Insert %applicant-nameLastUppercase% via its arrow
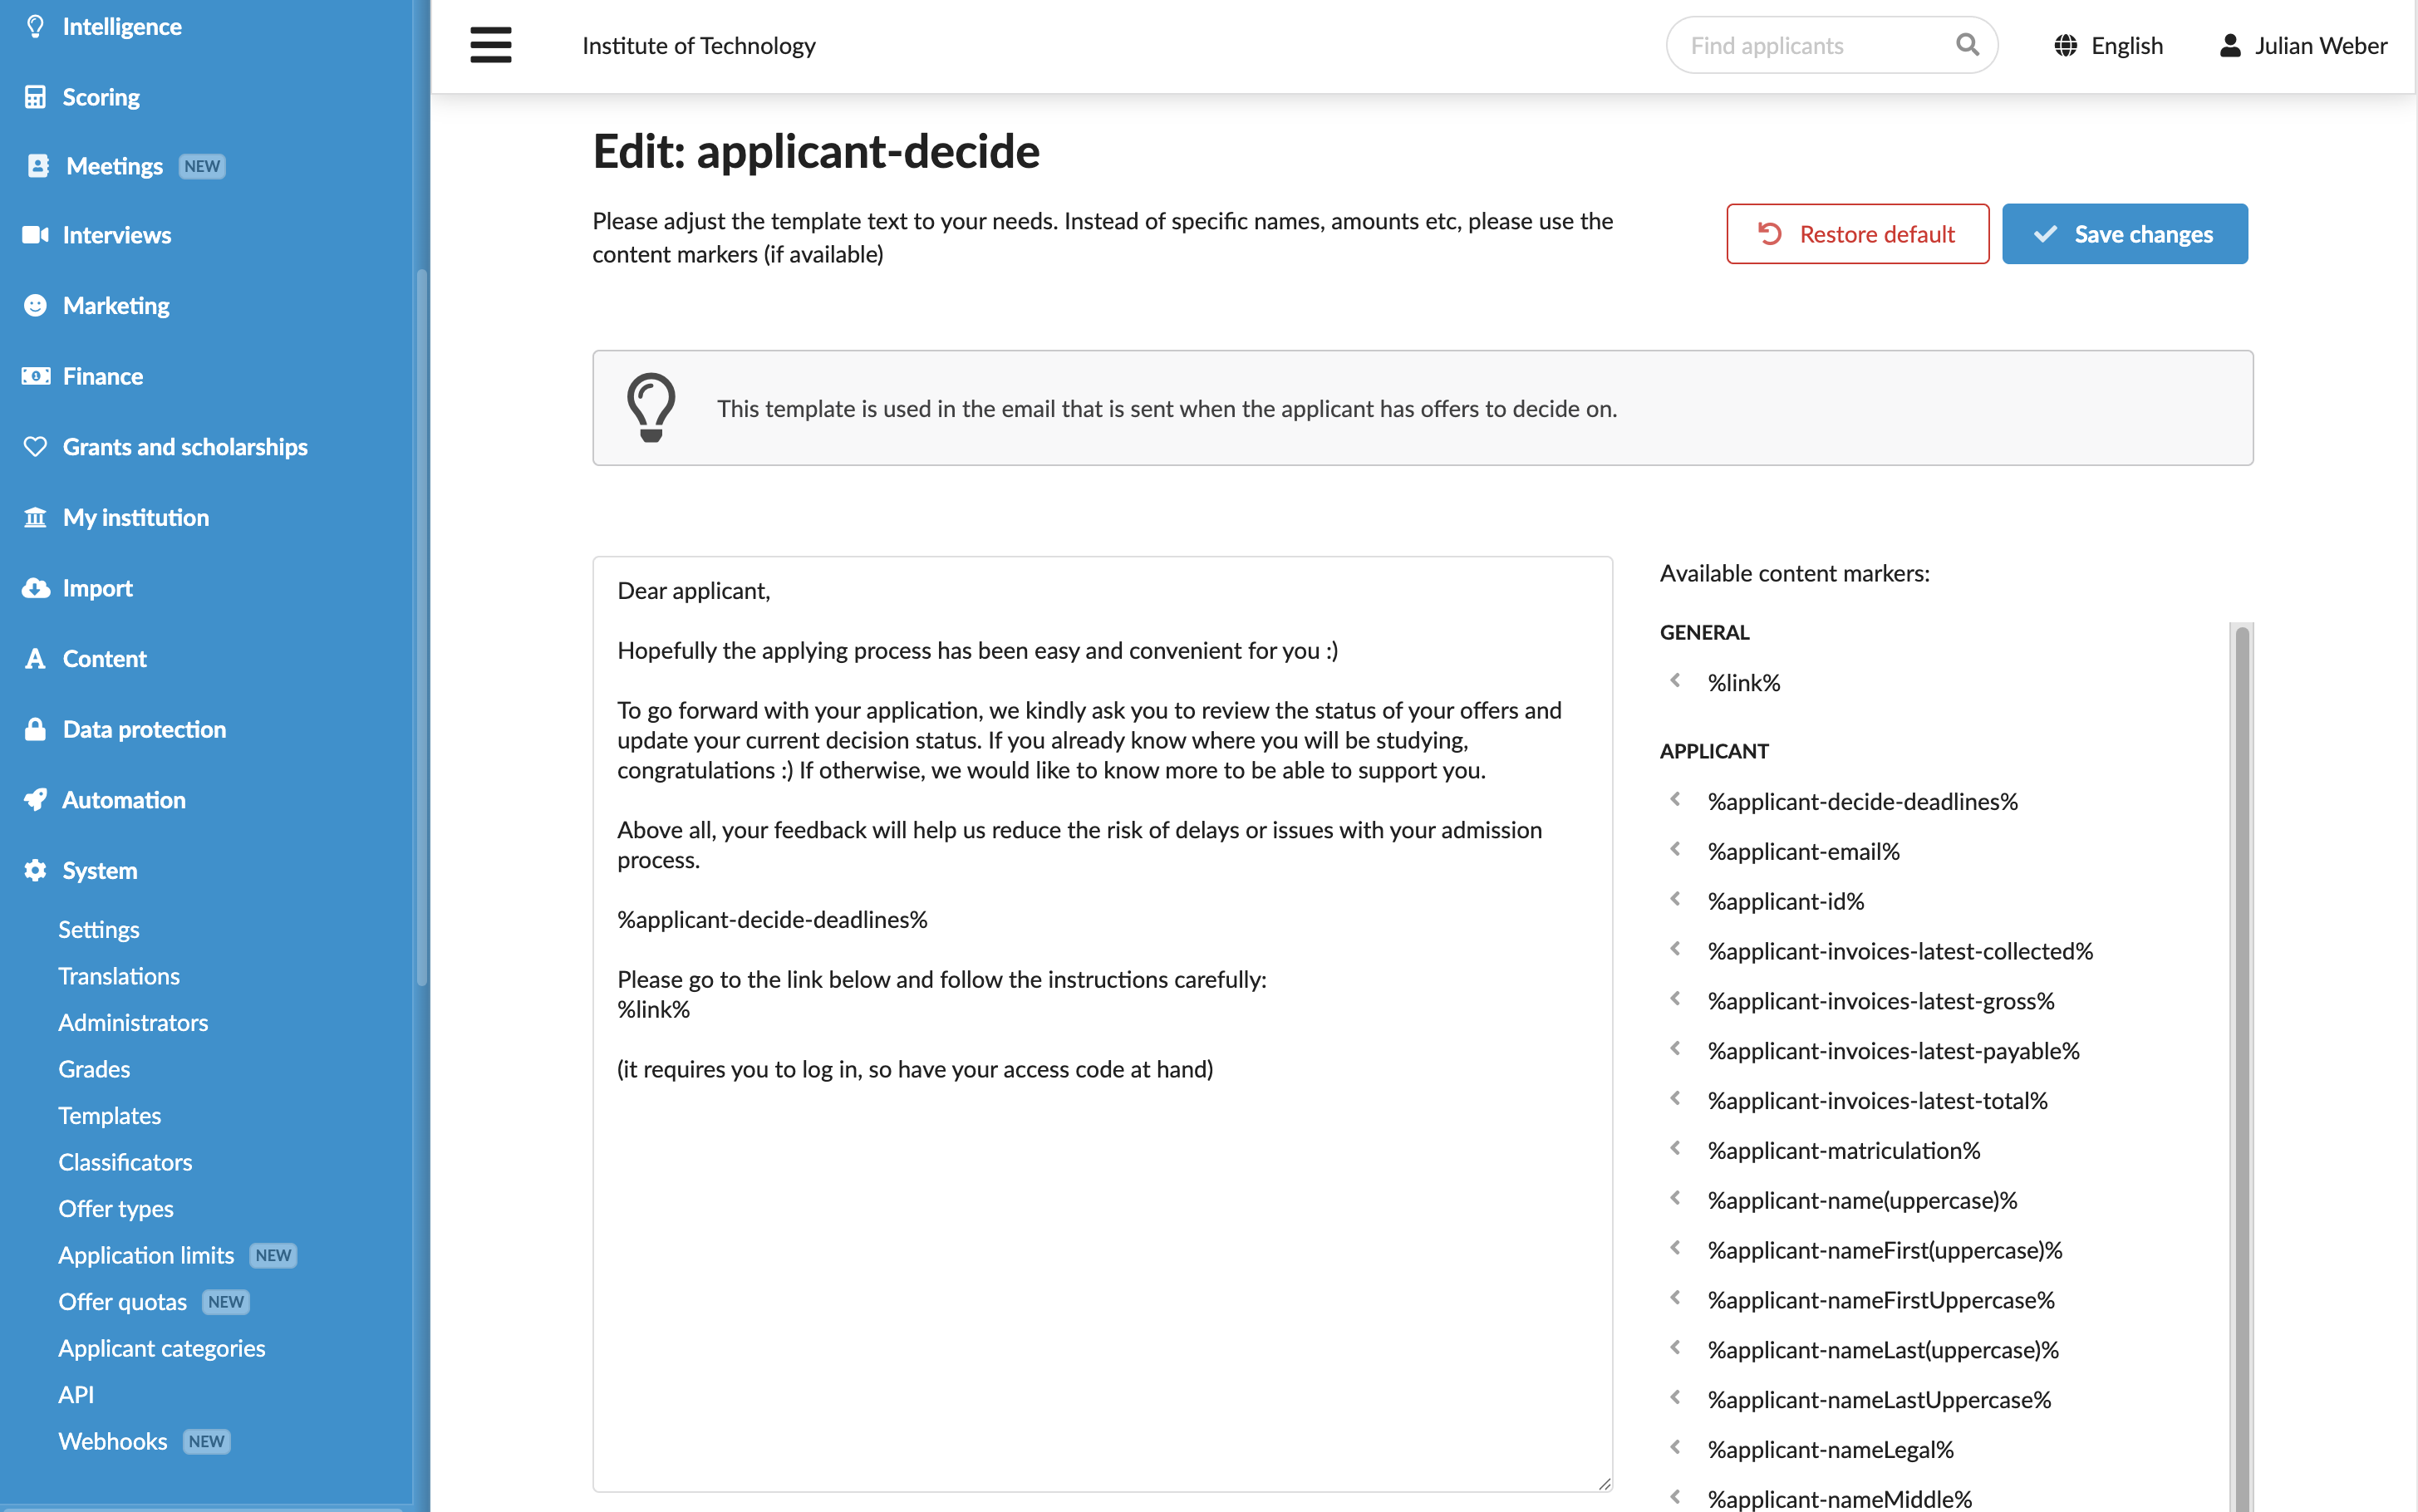The width and height of the screenshot is (2418, 1512). click(x=1675, y=1398)
